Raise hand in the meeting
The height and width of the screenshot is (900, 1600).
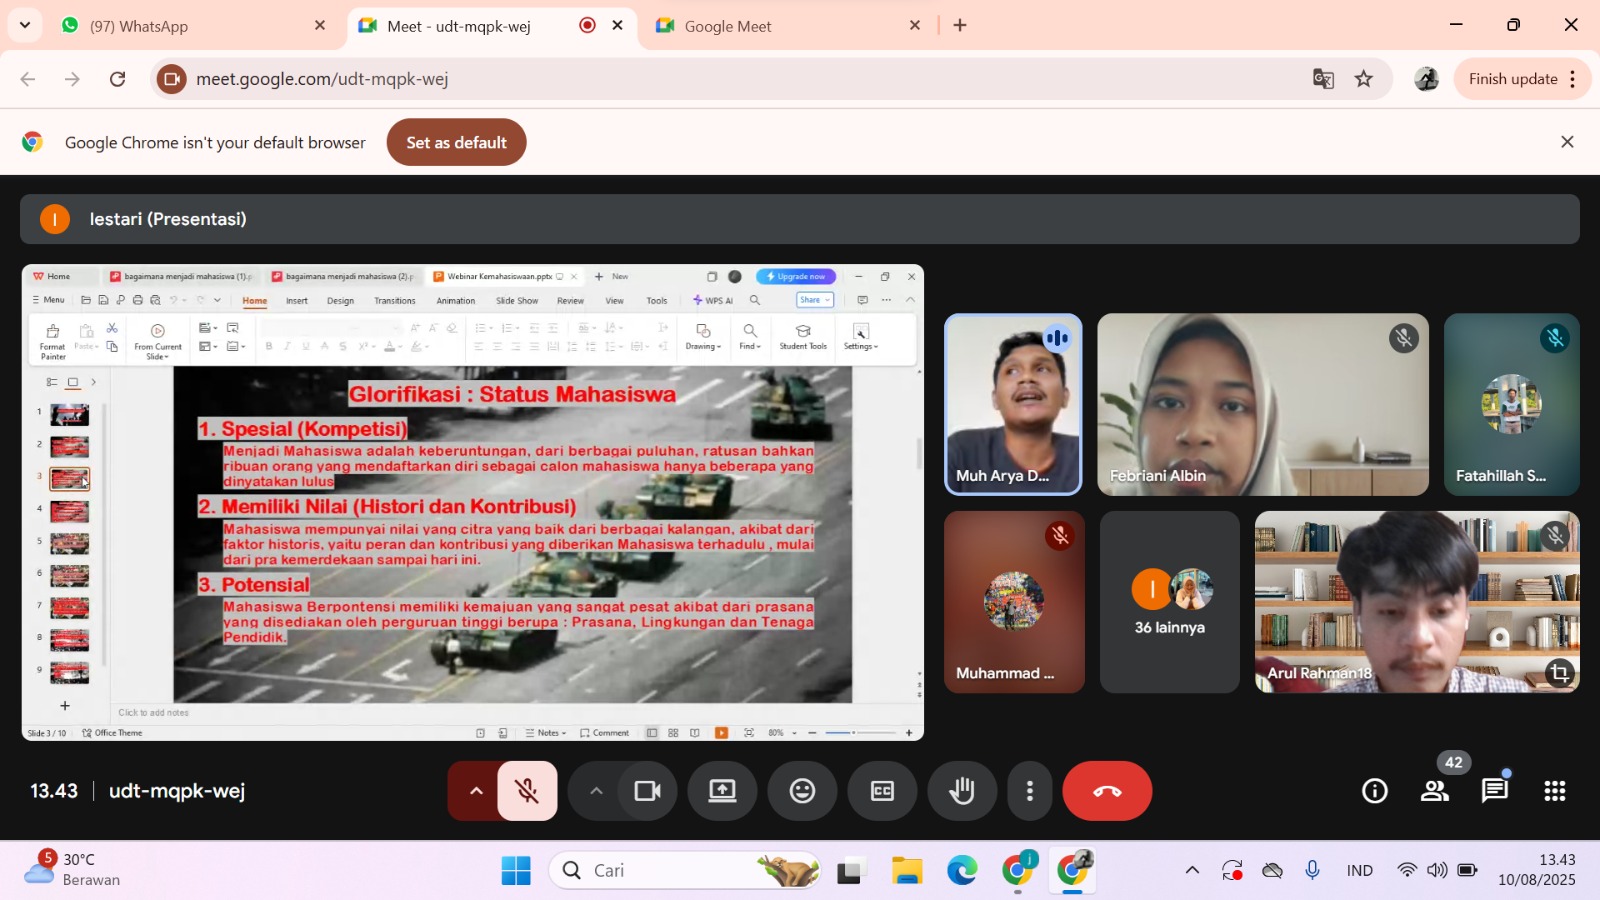pos(962,791)
